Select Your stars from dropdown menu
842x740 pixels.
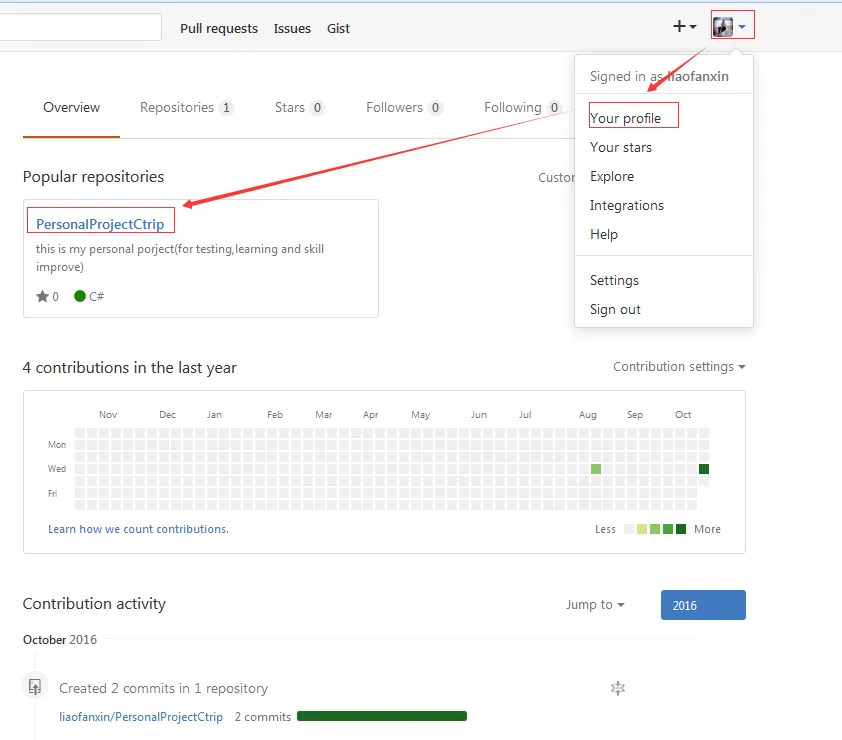621,147
